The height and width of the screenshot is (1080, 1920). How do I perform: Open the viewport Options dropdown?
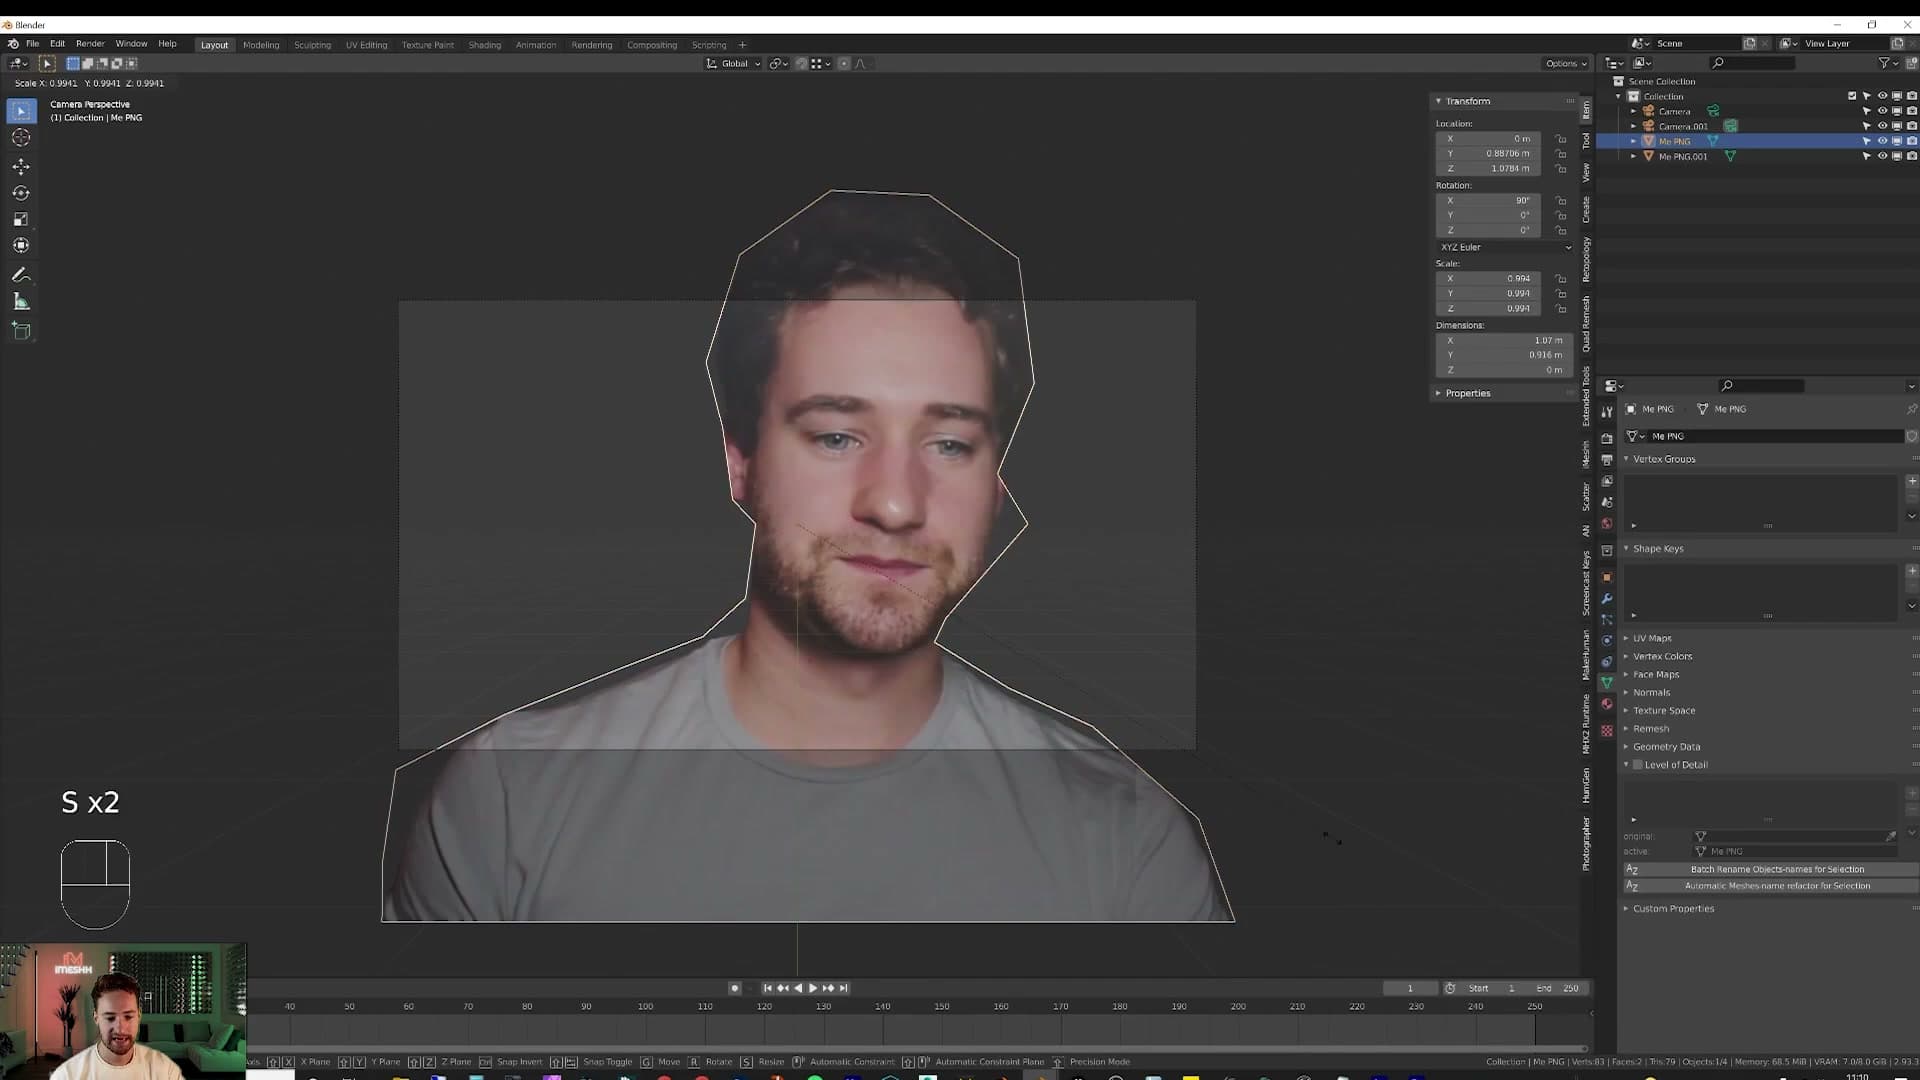coord(1566,64)
